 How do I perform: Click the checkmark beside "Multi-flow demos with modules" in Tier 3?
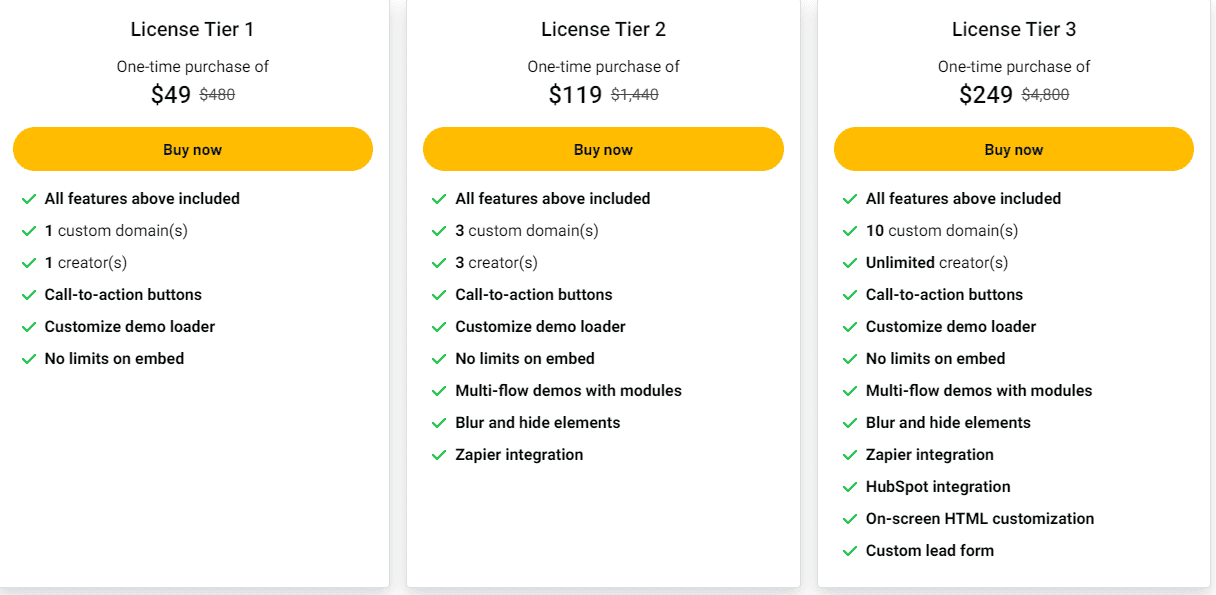tap(850, 390)
